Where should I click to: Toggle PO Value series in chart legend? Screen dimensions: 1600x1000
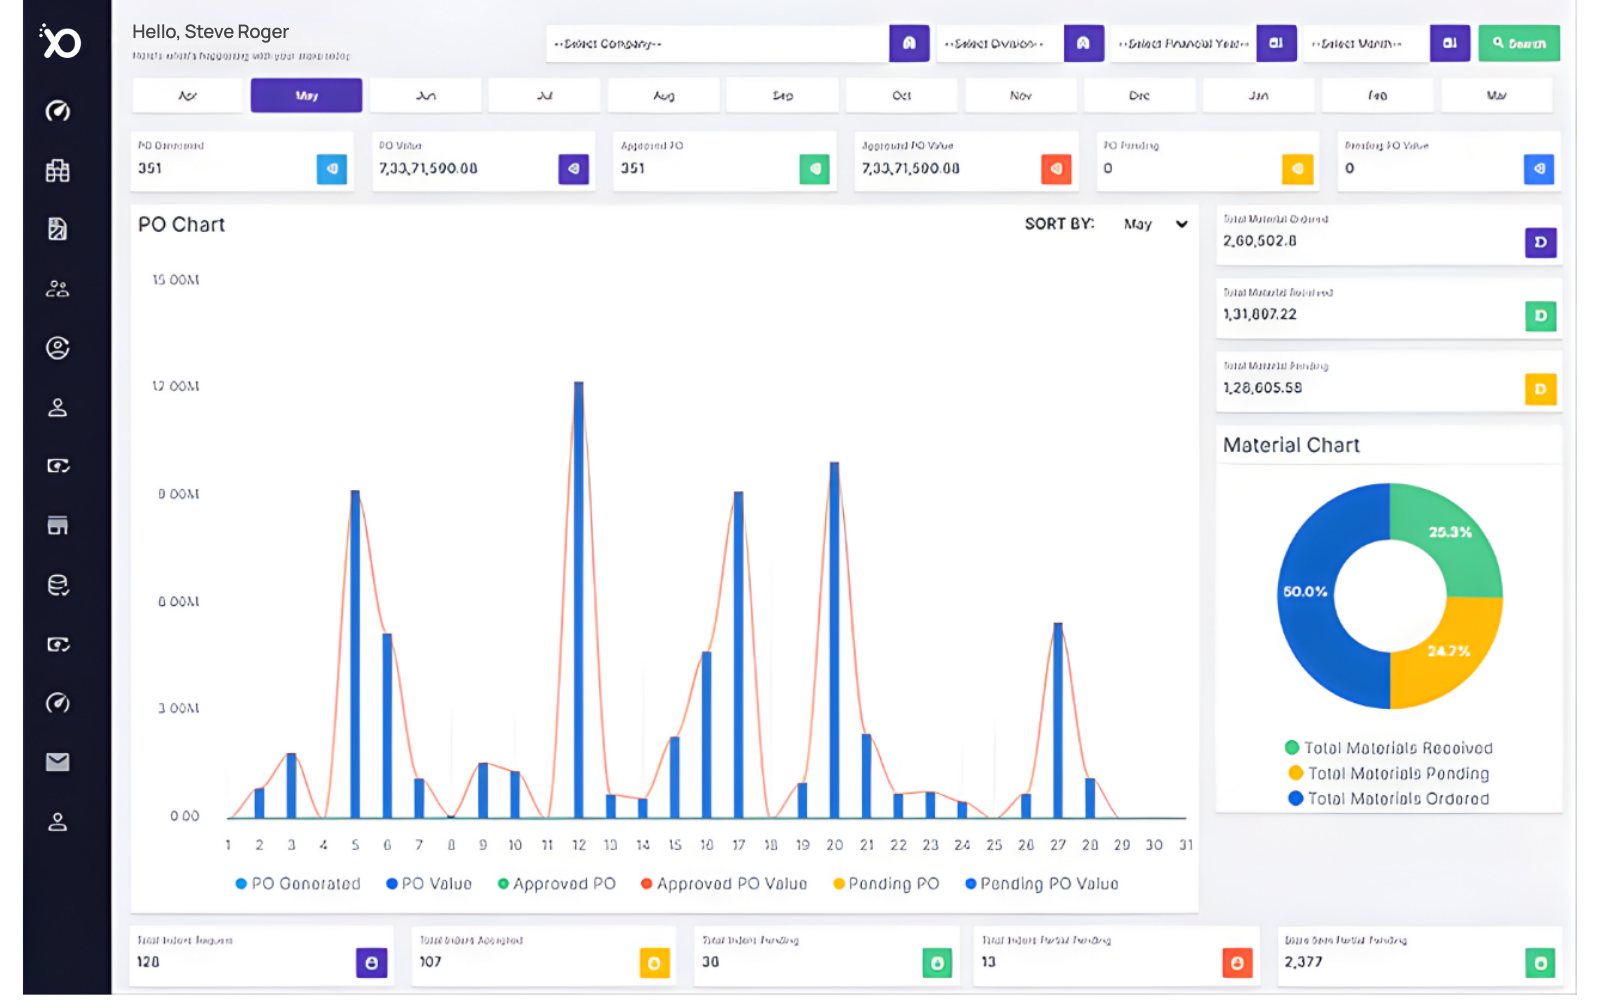[x=428, y=884]
